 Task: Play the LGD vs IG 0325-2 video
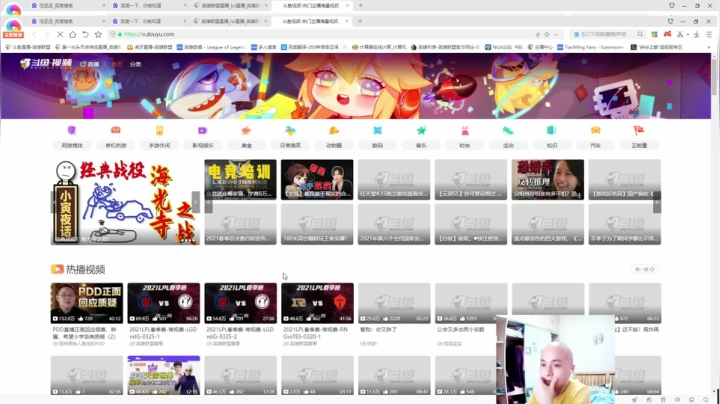click(241, 303)
